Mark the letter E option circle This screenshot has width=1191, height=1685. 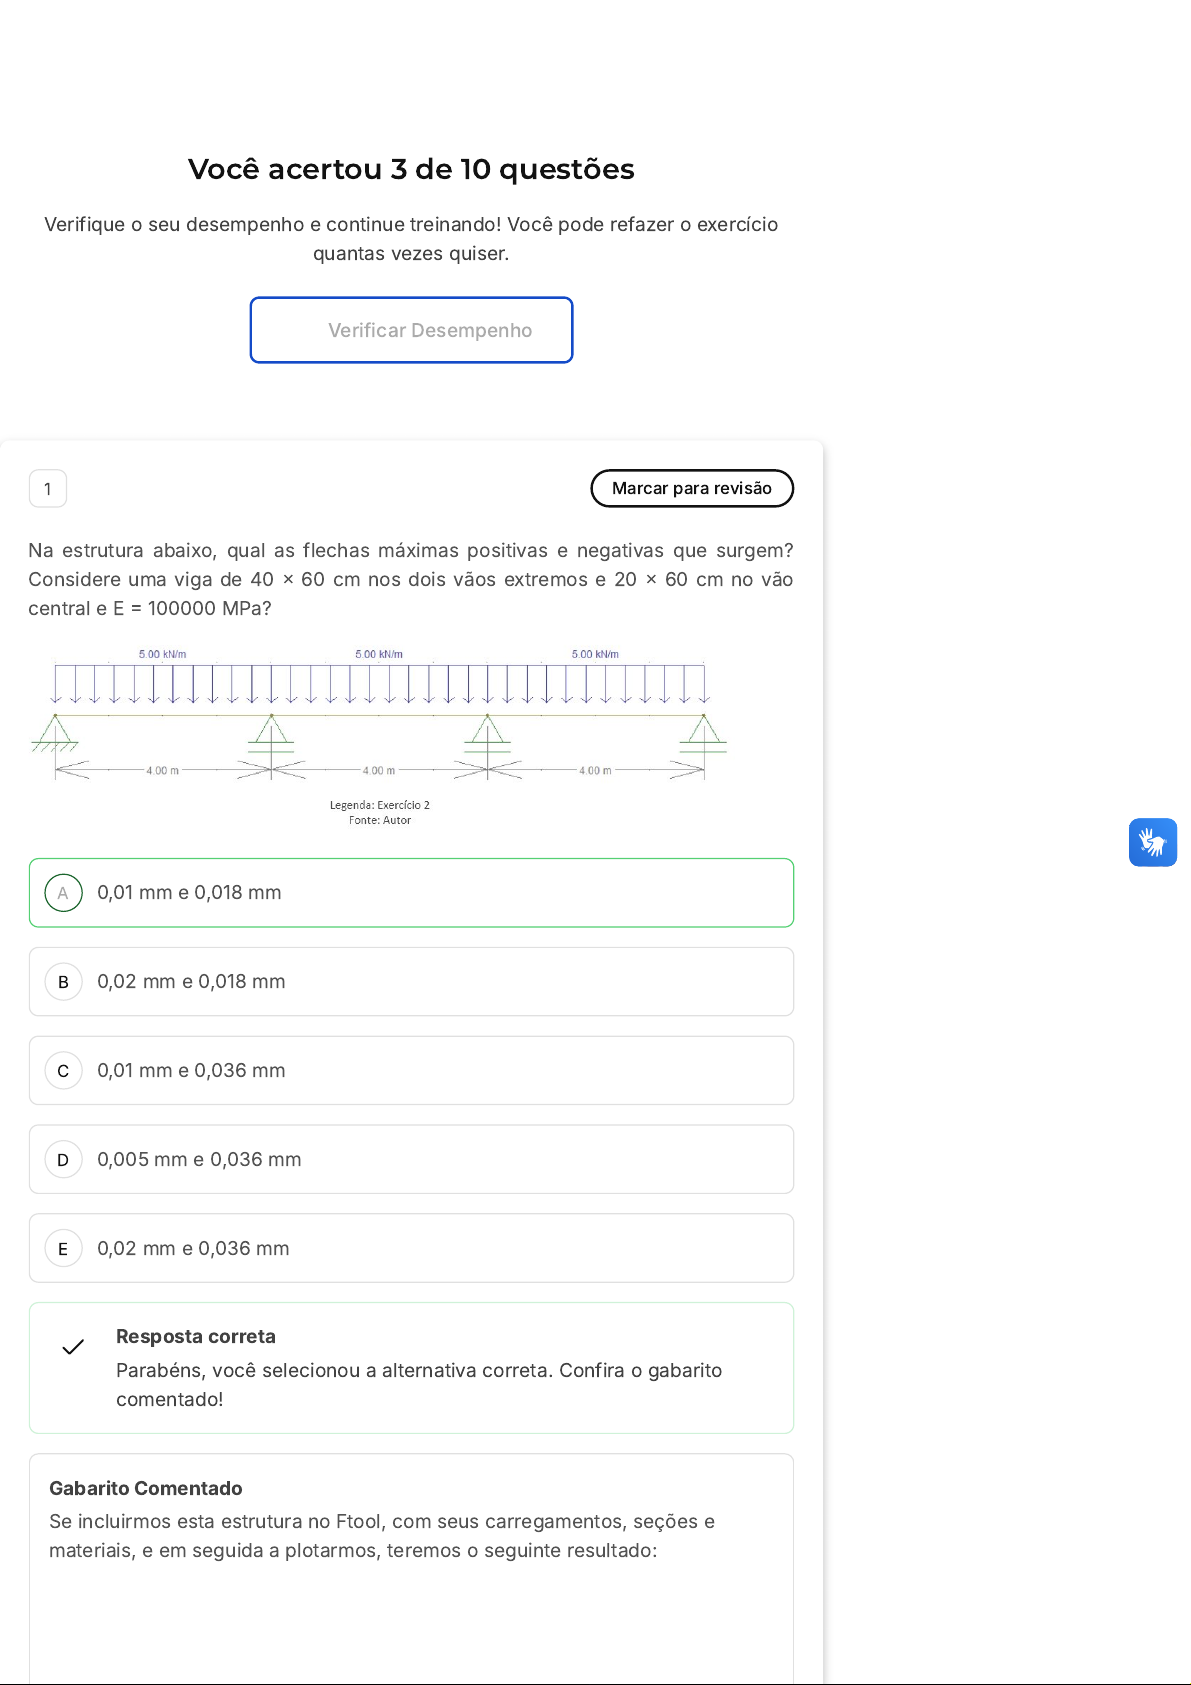tap(63, 1249)
